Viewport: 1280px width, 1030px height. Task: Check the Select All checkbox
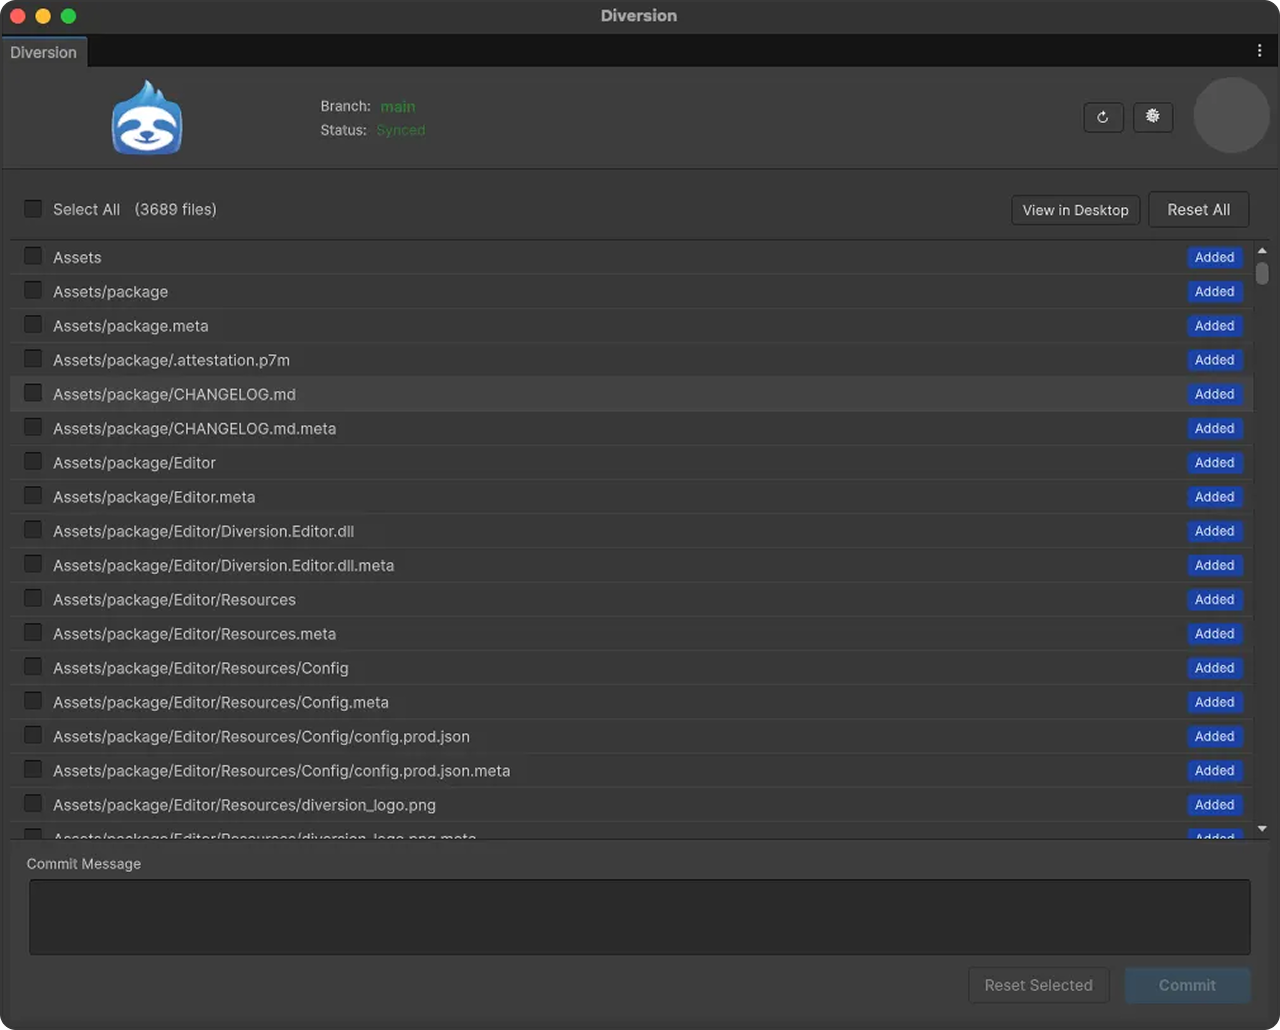33,208
